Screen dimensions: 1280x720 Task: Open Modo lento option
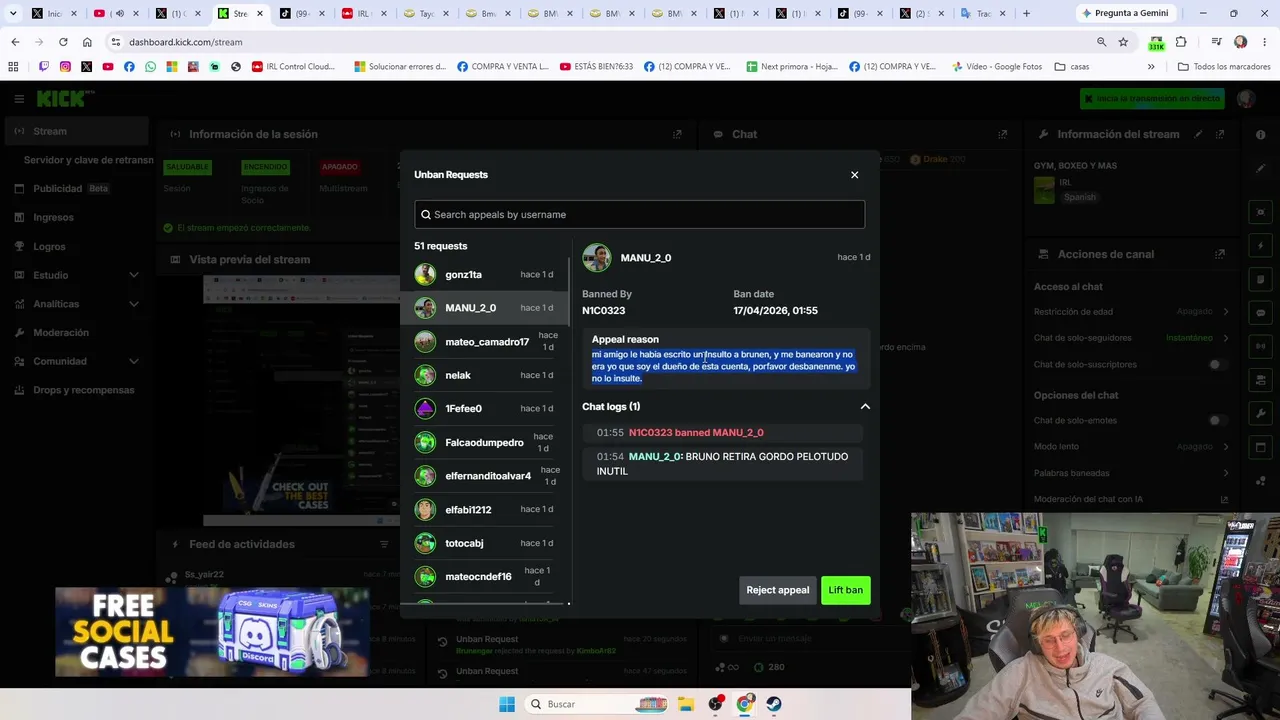click(x=1131, y=447)
